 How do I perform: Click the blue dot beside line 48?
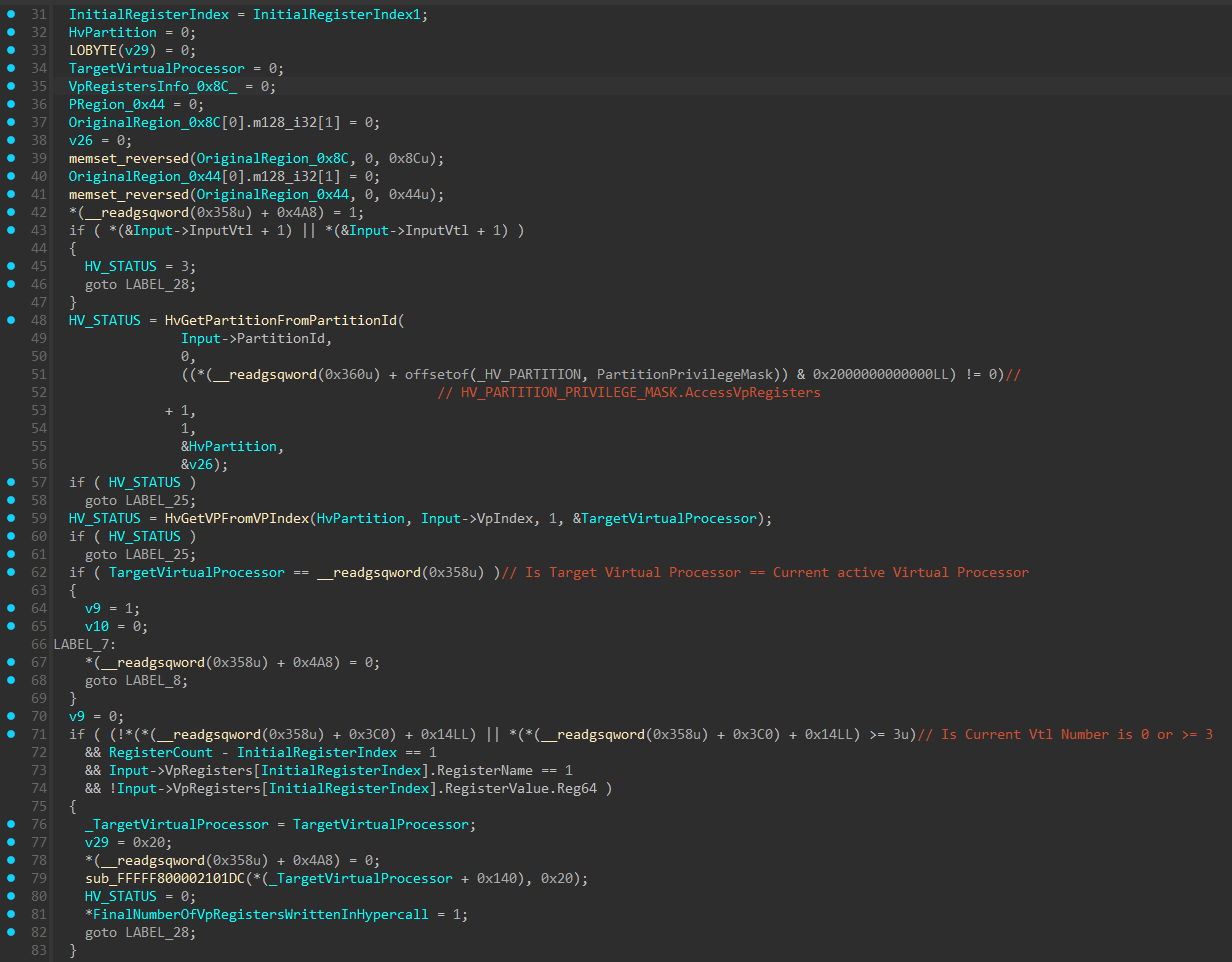coord(12,320)
